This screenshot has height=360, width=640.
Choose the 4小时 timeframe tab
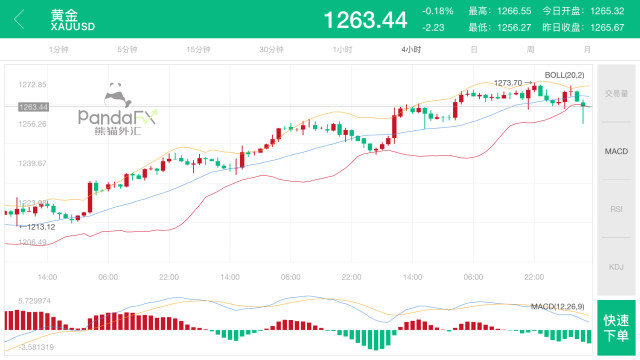click(x=411, y=50)
